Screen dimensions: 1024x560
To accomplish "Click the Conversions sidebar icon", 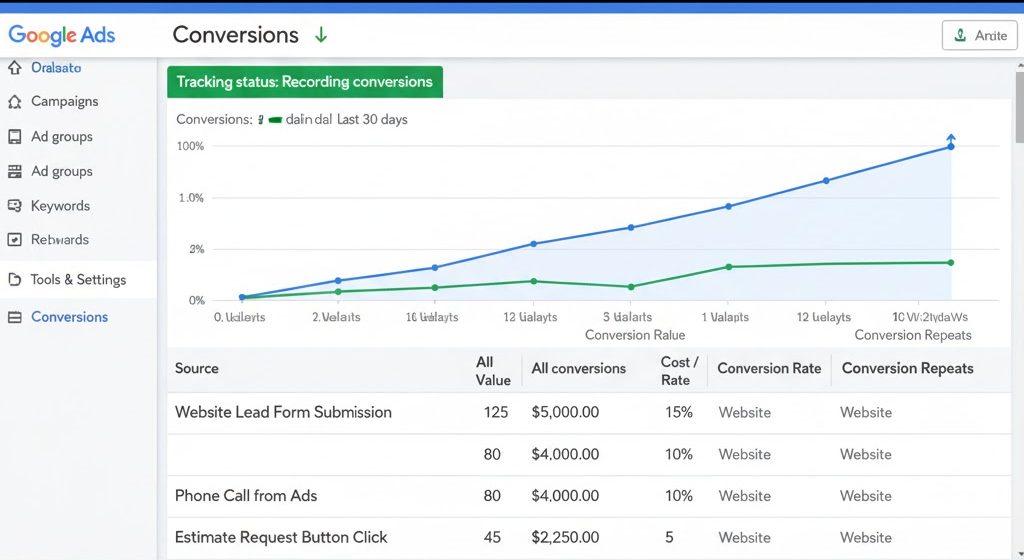I will pyautogui.click(x=14, y=317).
